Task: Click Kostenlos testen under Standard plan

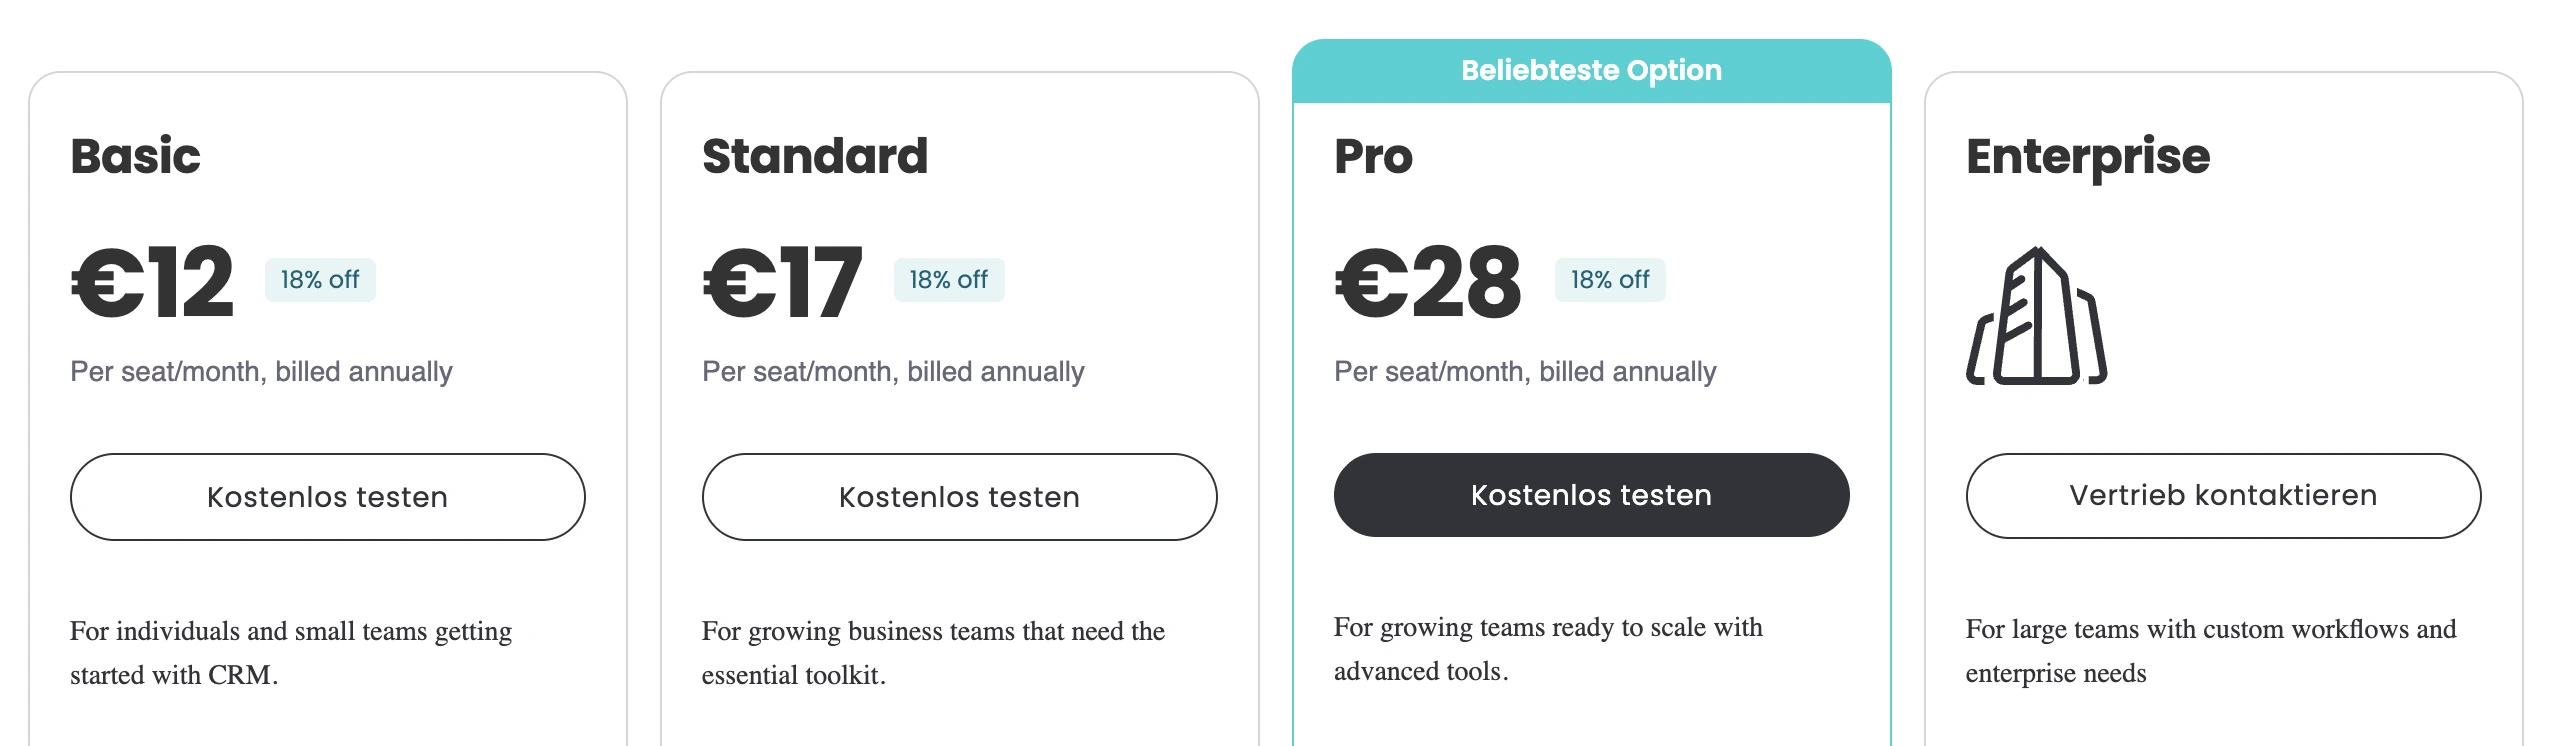Action: [x=959, y=497]
